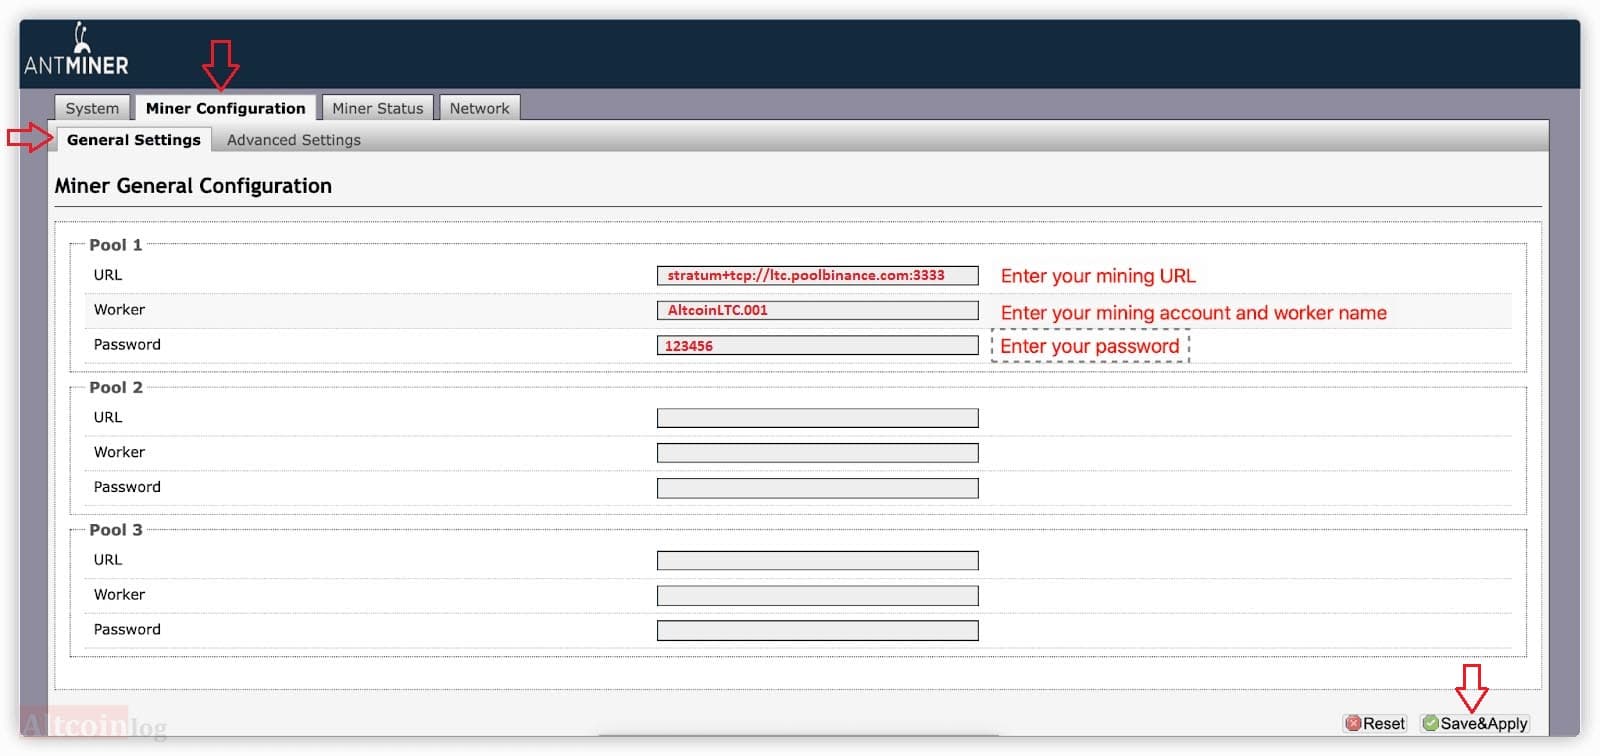The image size is (1600, 756).
Task: Click the Save&Apply button
Action: coord(1475,723)
